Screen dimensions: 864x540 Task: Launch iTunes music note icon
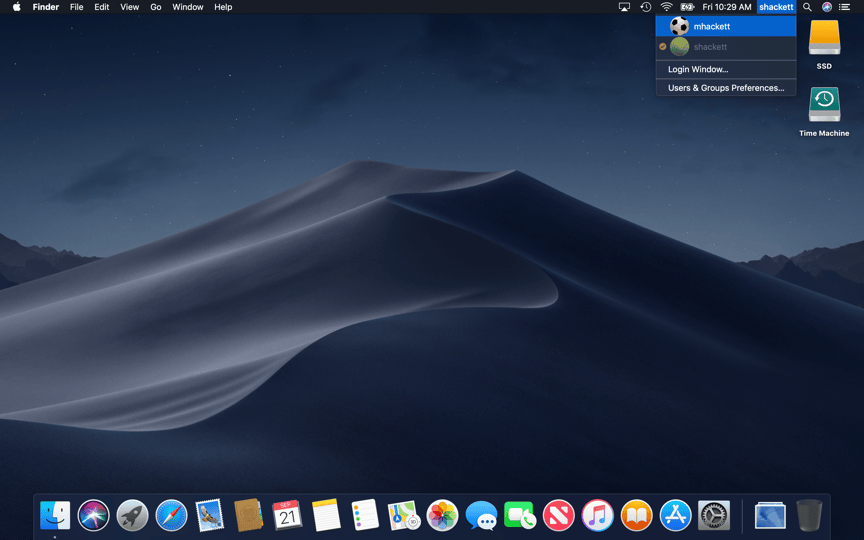pyautogui.click(x=597, y=516)
